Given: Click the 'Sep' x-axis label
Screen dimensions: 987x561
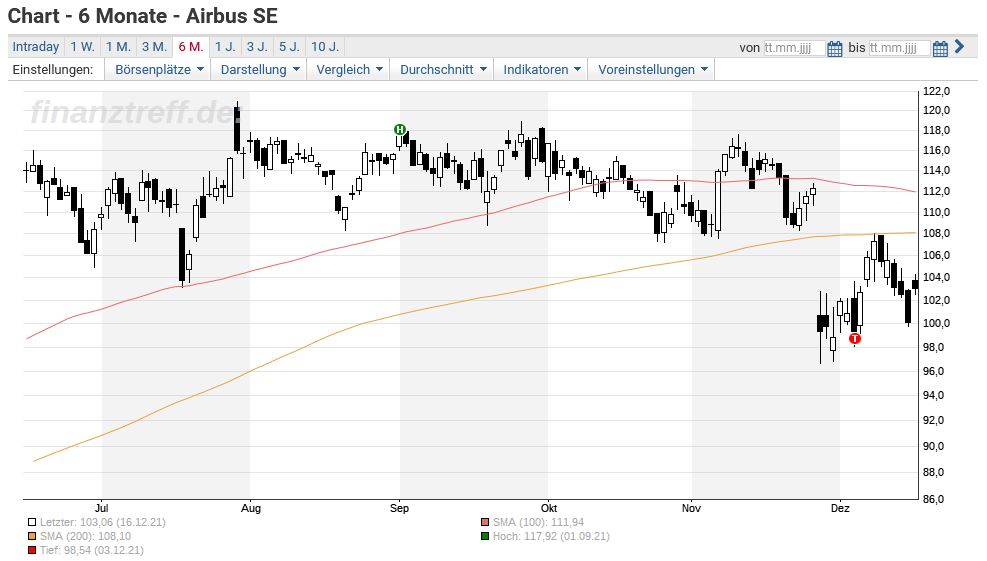Looking at the screenshot, I should 400,508.
